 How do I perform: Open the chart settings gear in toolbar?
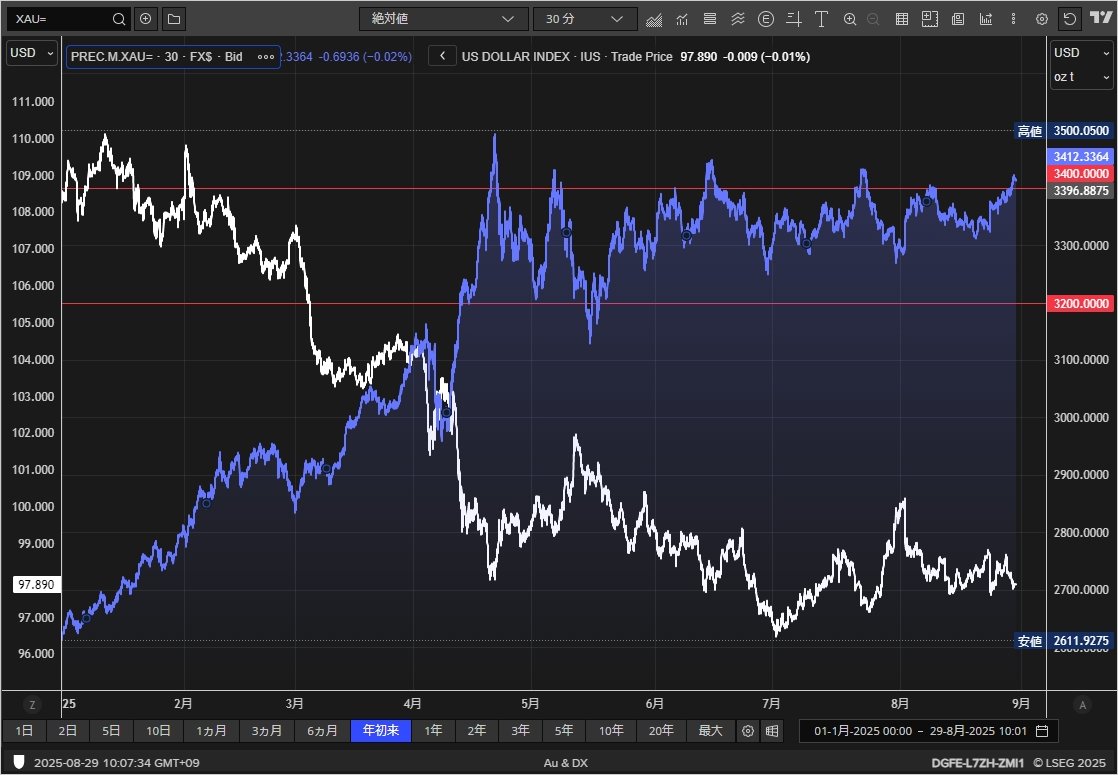(x=1042, y=19)
